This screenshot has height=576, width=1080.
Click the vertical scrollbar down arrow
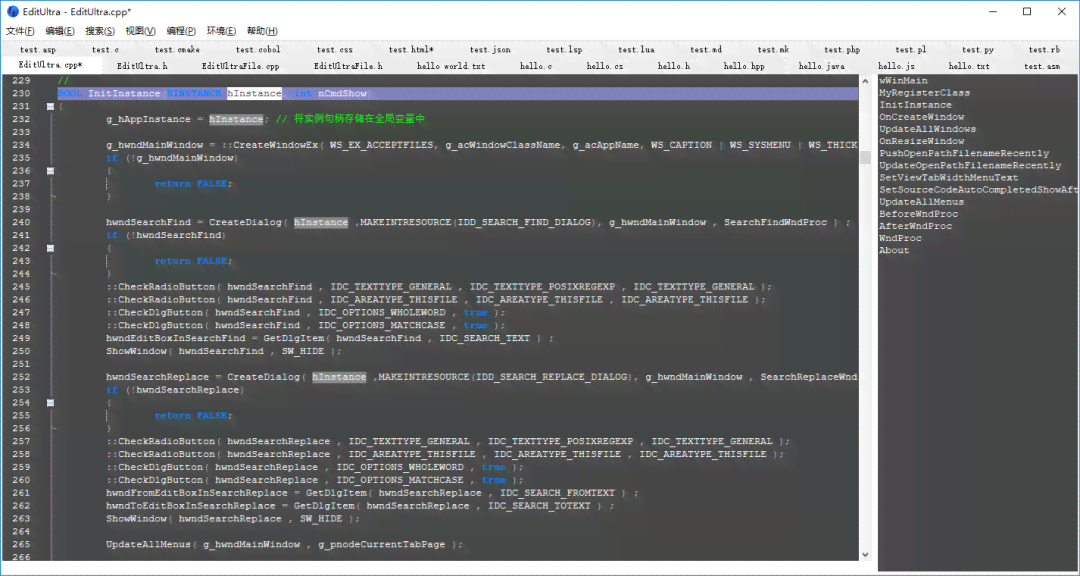[866, 554]
